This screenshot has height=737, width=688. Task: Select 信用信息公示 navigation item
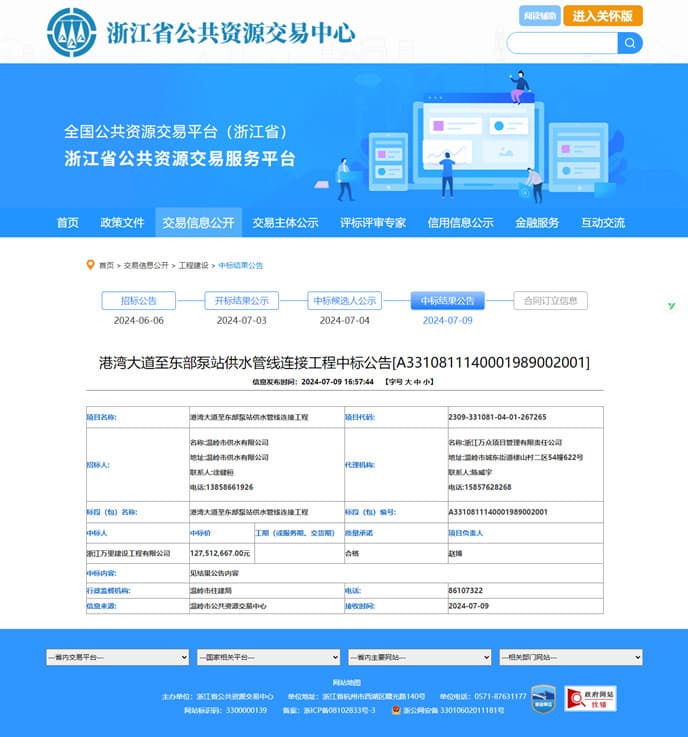click(460, 222)
